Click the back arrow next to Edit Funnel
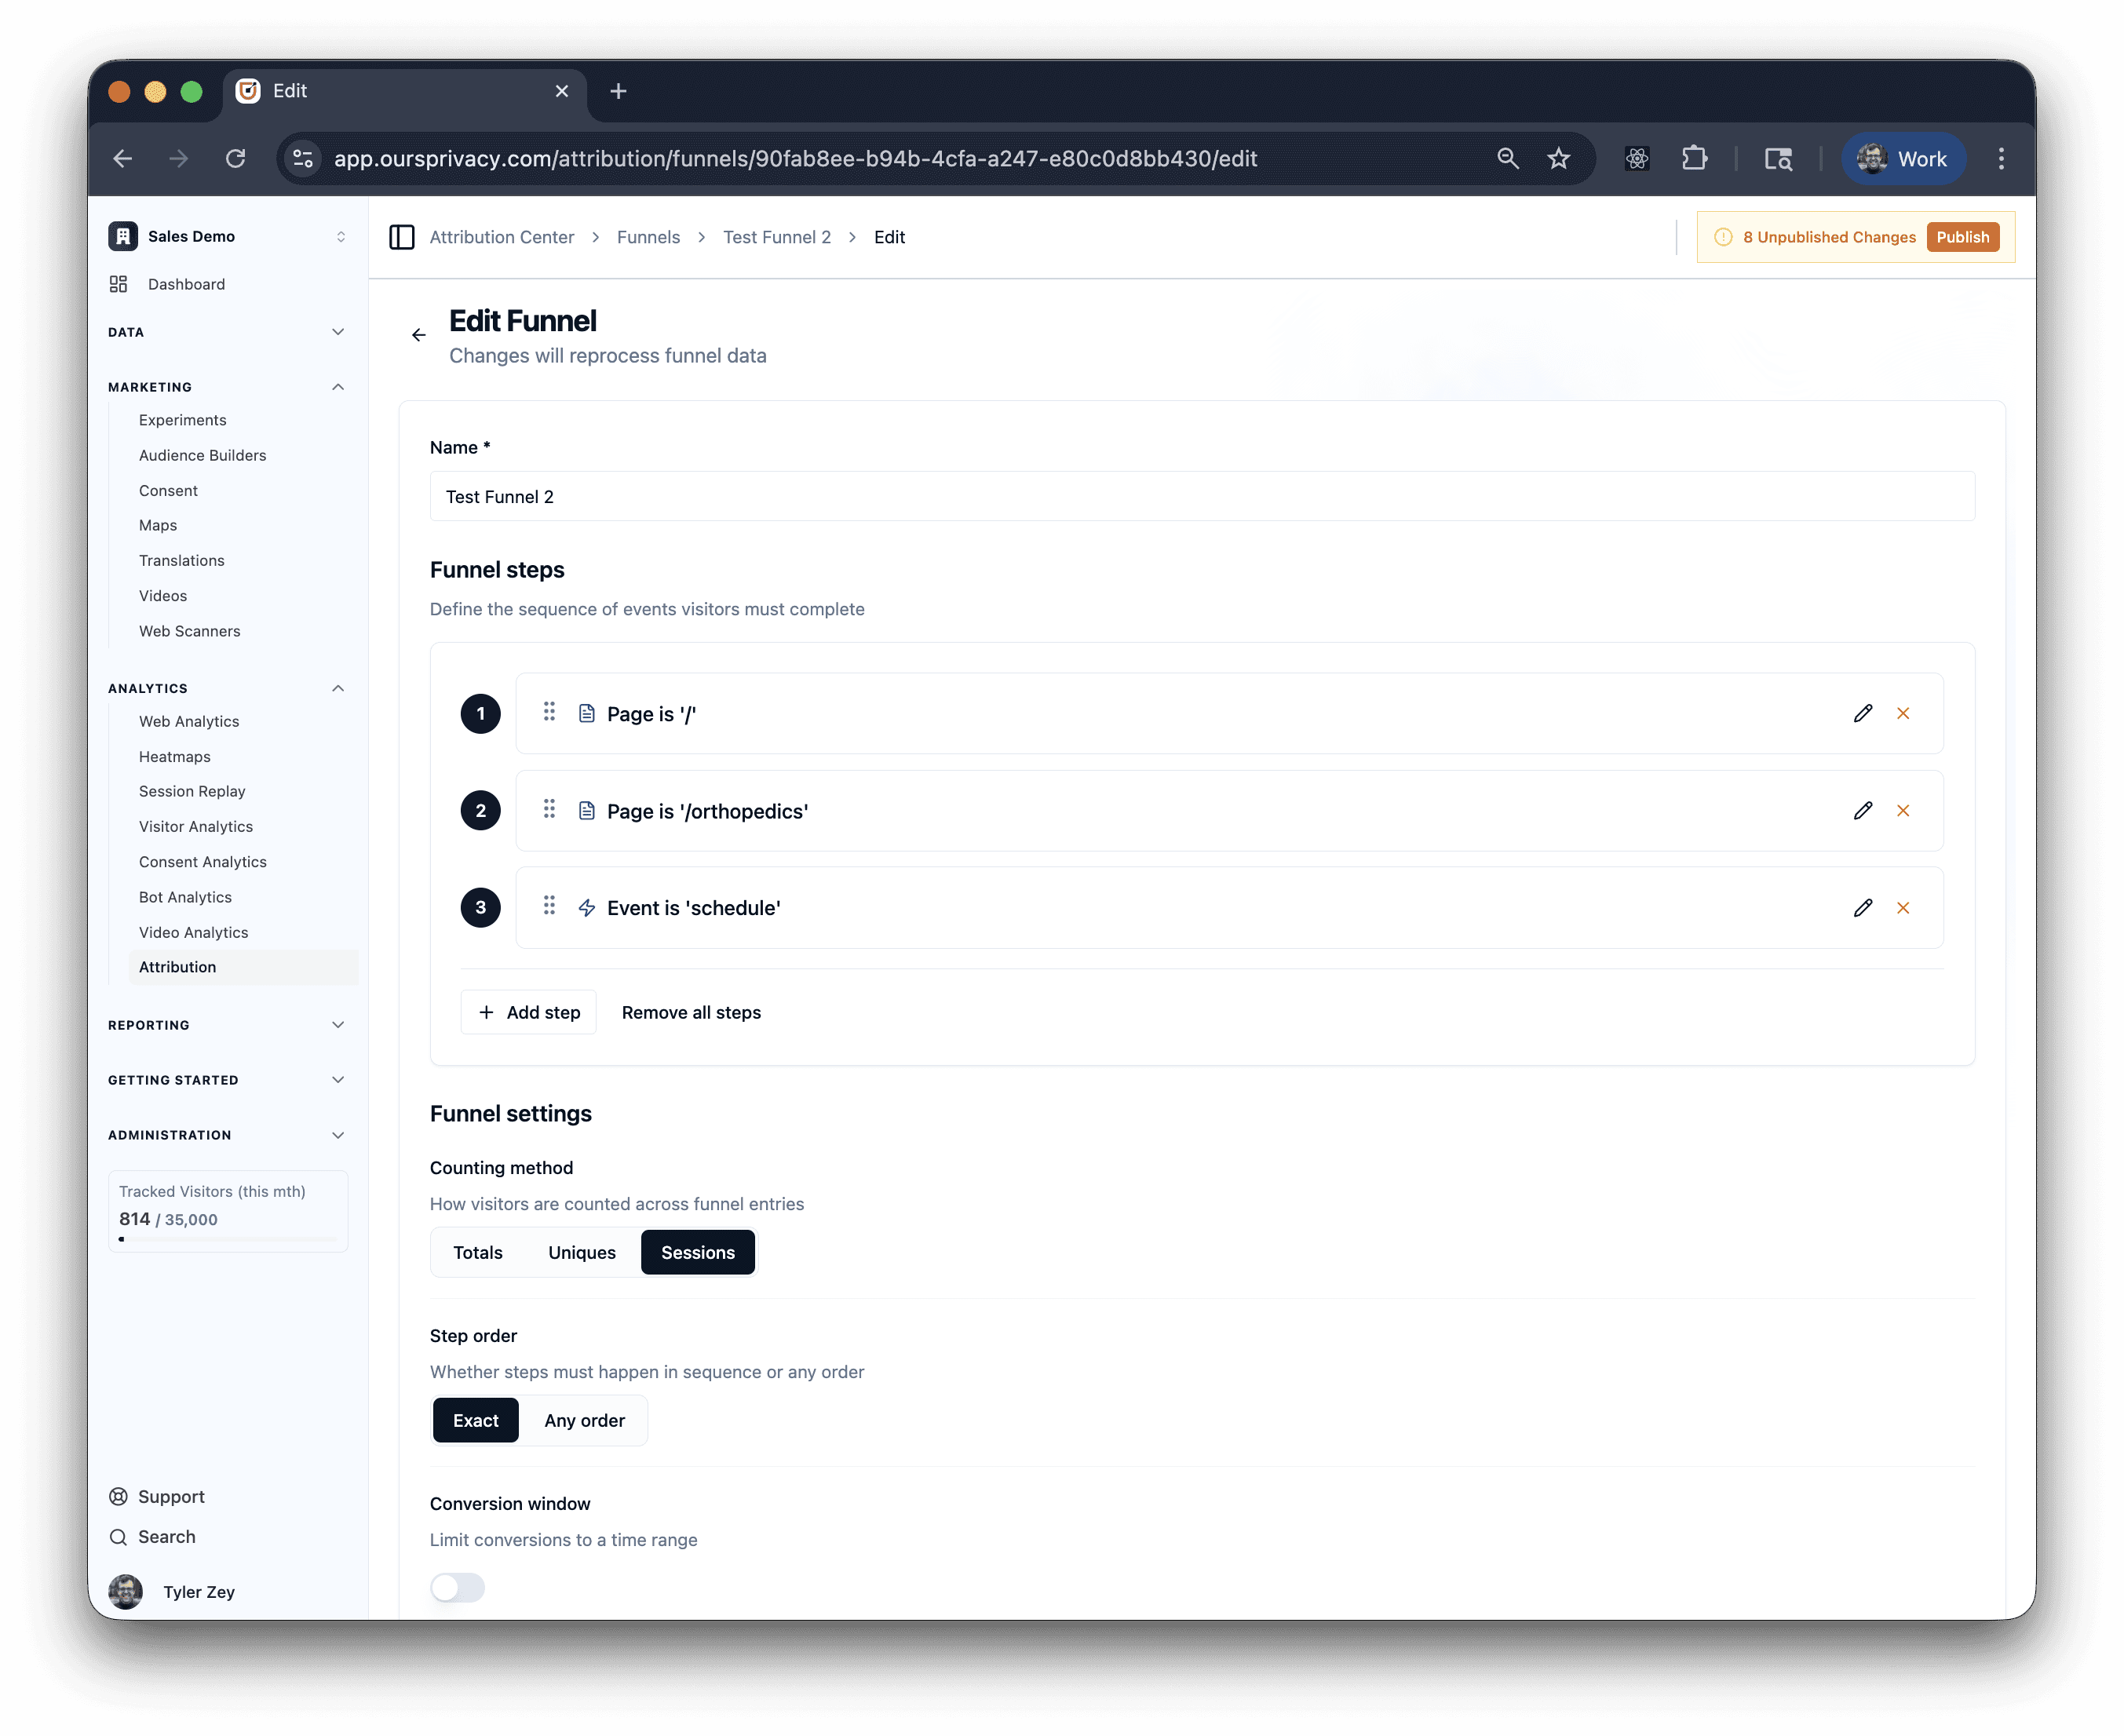2124x1736 pixels. pos(419,335)
